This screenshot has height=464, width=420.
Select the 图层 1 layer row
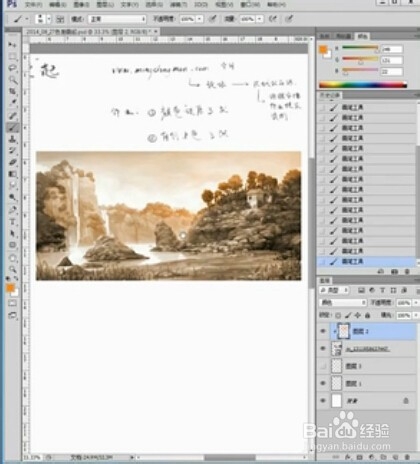pyautogui.click(x=367, y=383)
